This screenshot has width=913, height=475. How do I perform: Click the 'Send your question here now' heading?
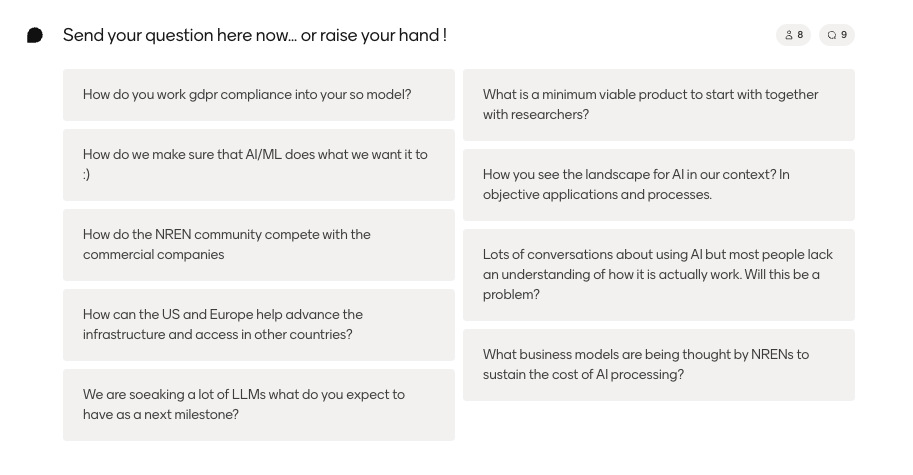254,35
